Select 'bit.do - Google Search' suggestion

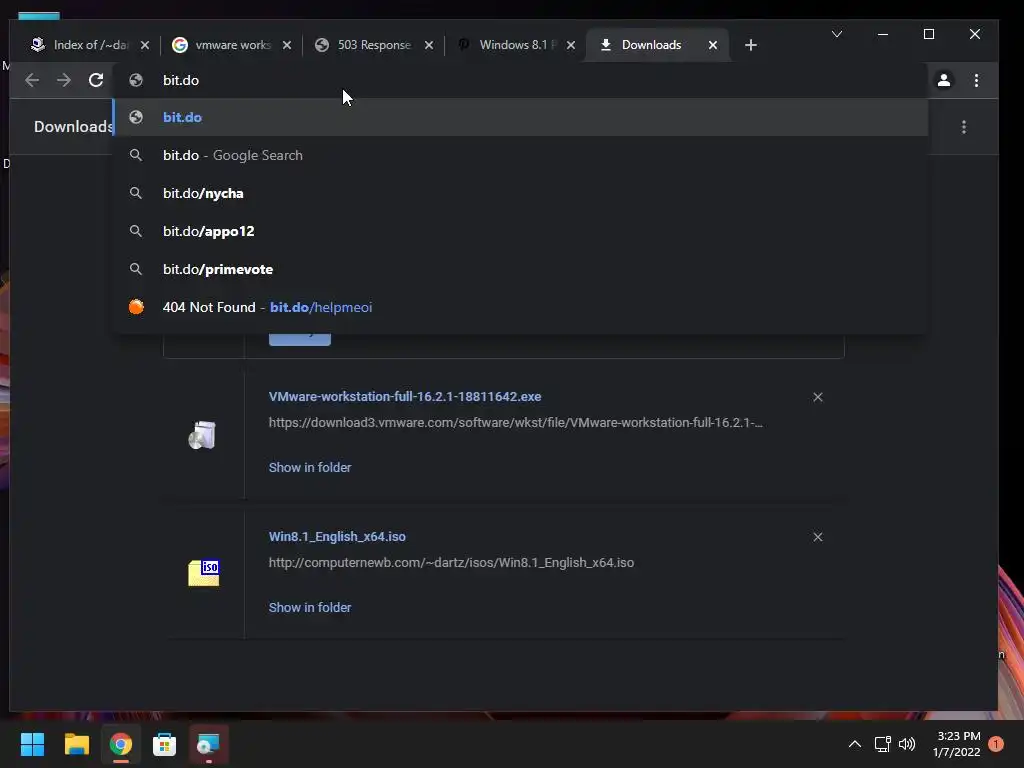[520, 155]
